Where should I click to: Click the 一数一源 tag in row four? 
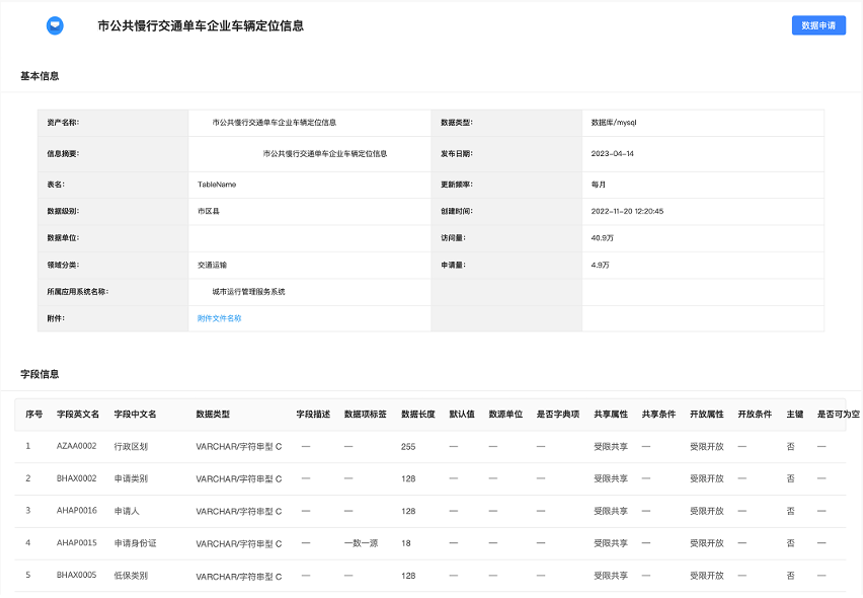click(x=361, y=543)
